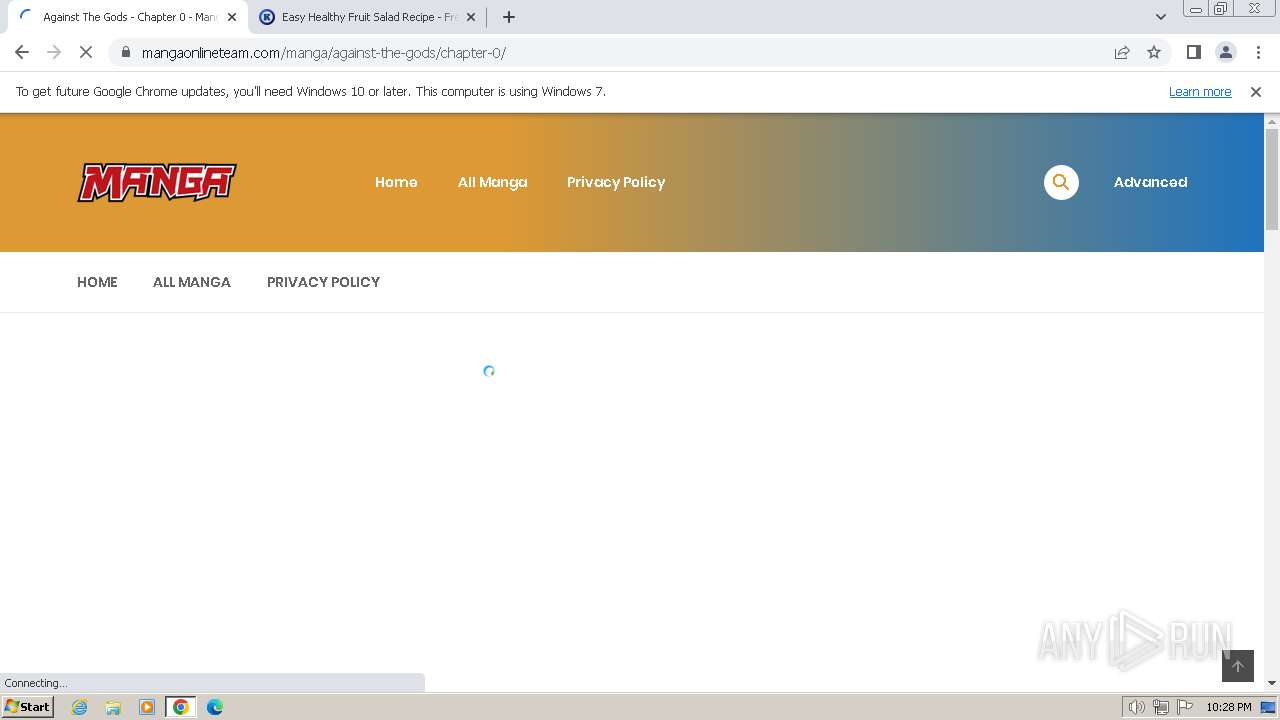Bookmark this page with star icon
The width and height of the screenshot is (1280, 720).
coord(1154,52)
